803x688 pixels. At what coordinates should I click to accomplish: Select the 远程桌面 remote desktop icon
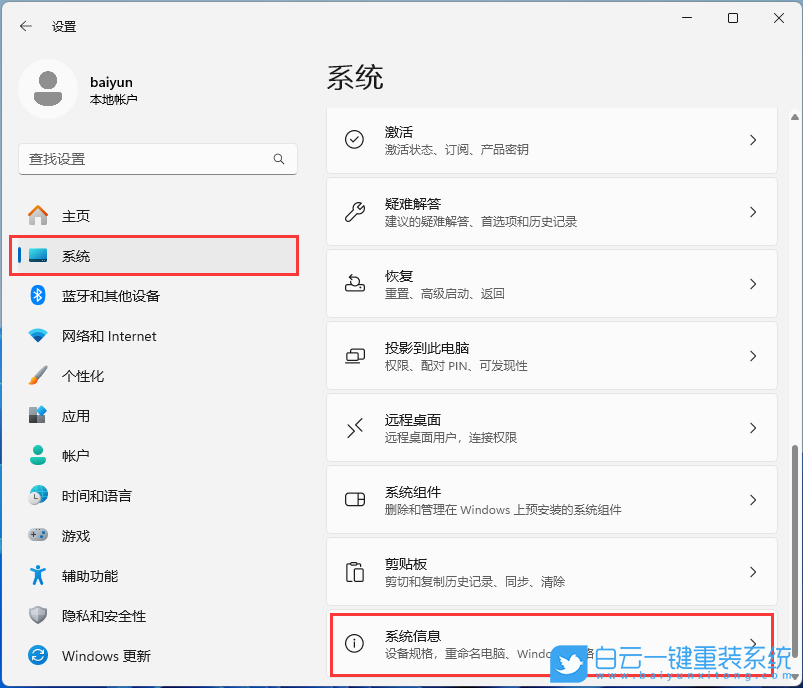point(354,427)
